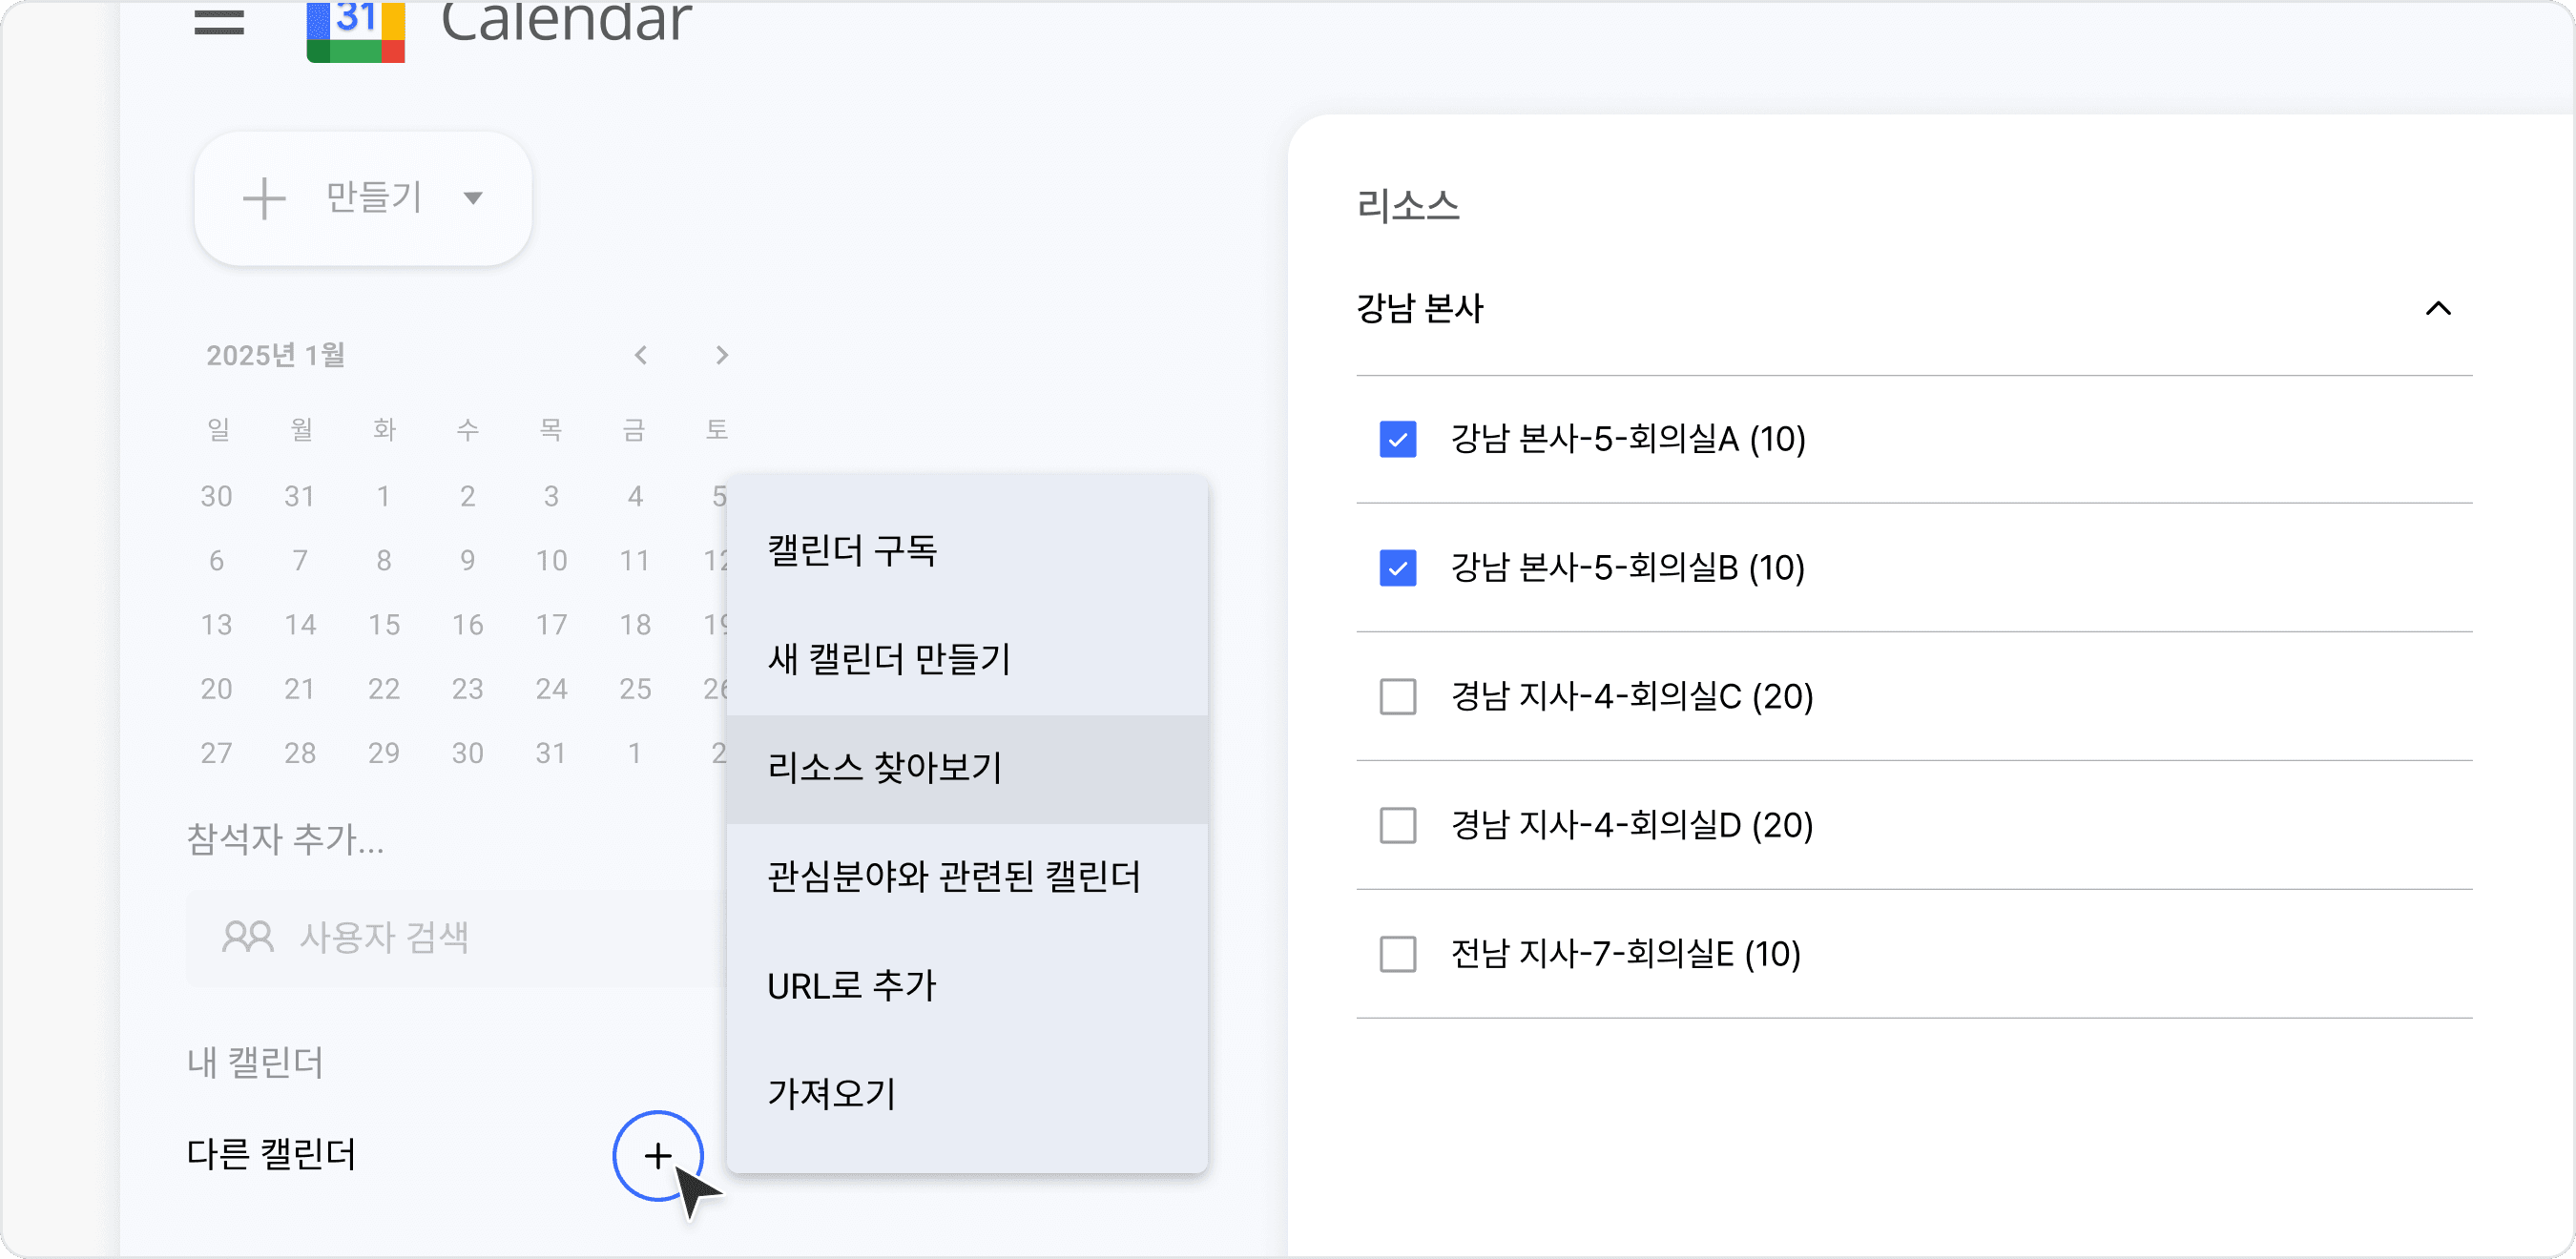Click the user search icon in 사용자 검색
Screen dimensions: 2576x1259
click(246, 937)
